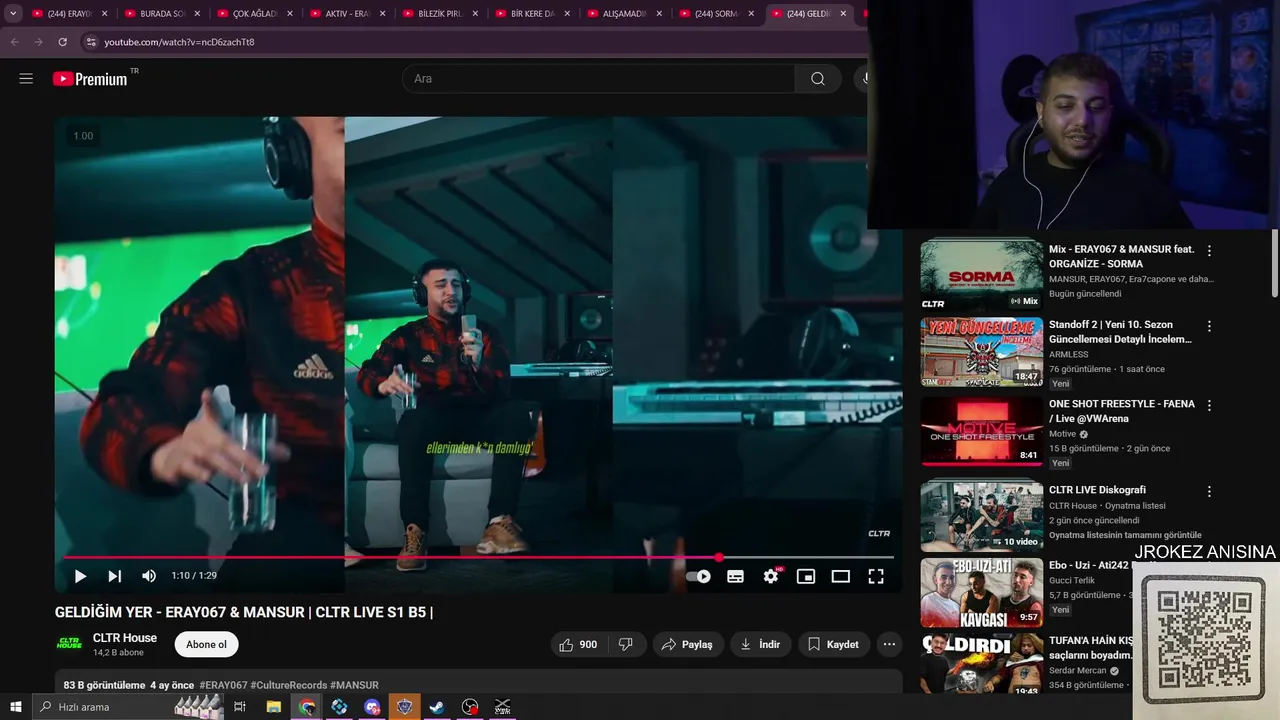The image size is (1280, 720).
Task: Open Steam from taskbar
Action: 437,707
